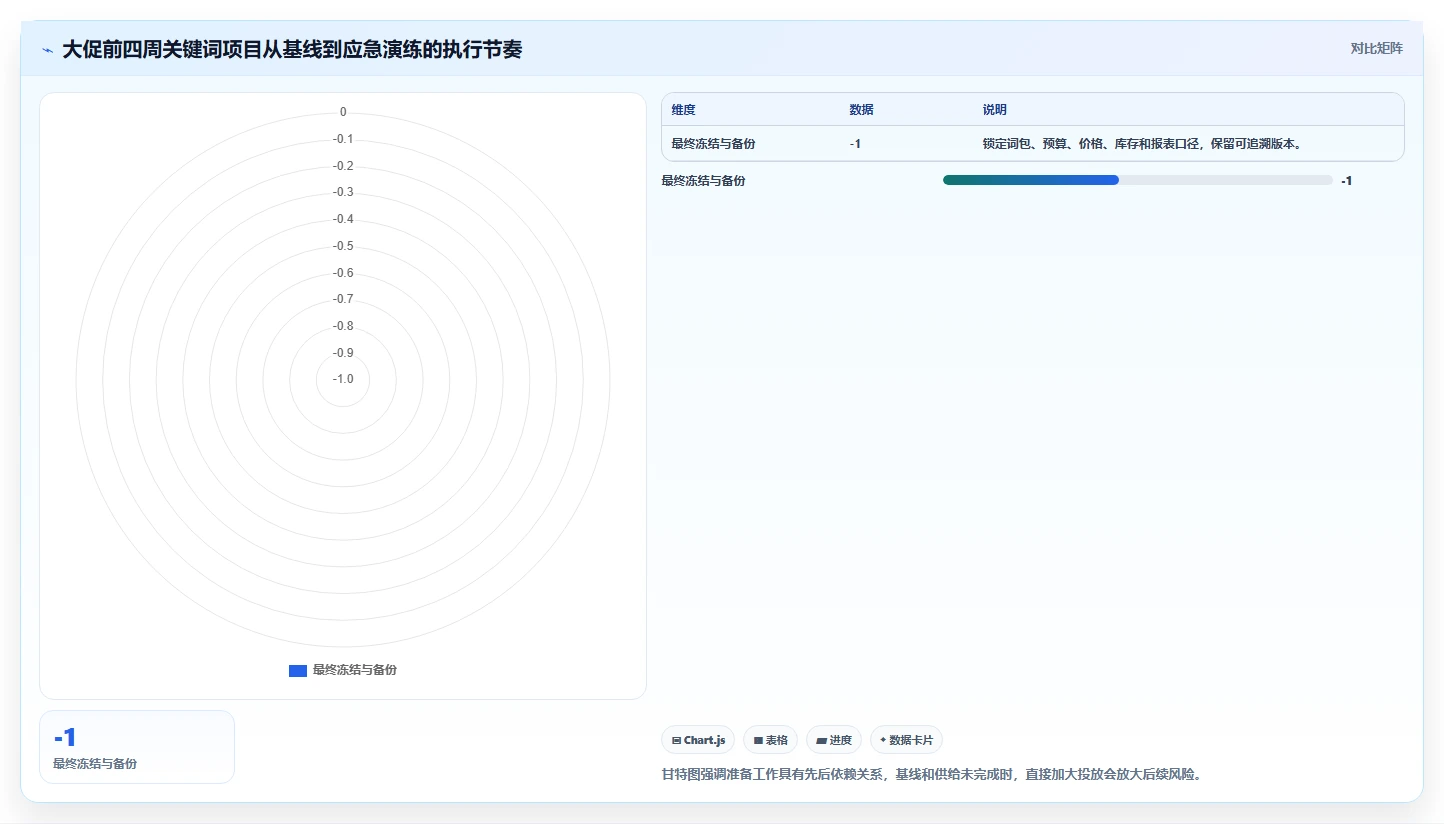
Task: Click the radar chart -1.0 center label
Action: 343,379
